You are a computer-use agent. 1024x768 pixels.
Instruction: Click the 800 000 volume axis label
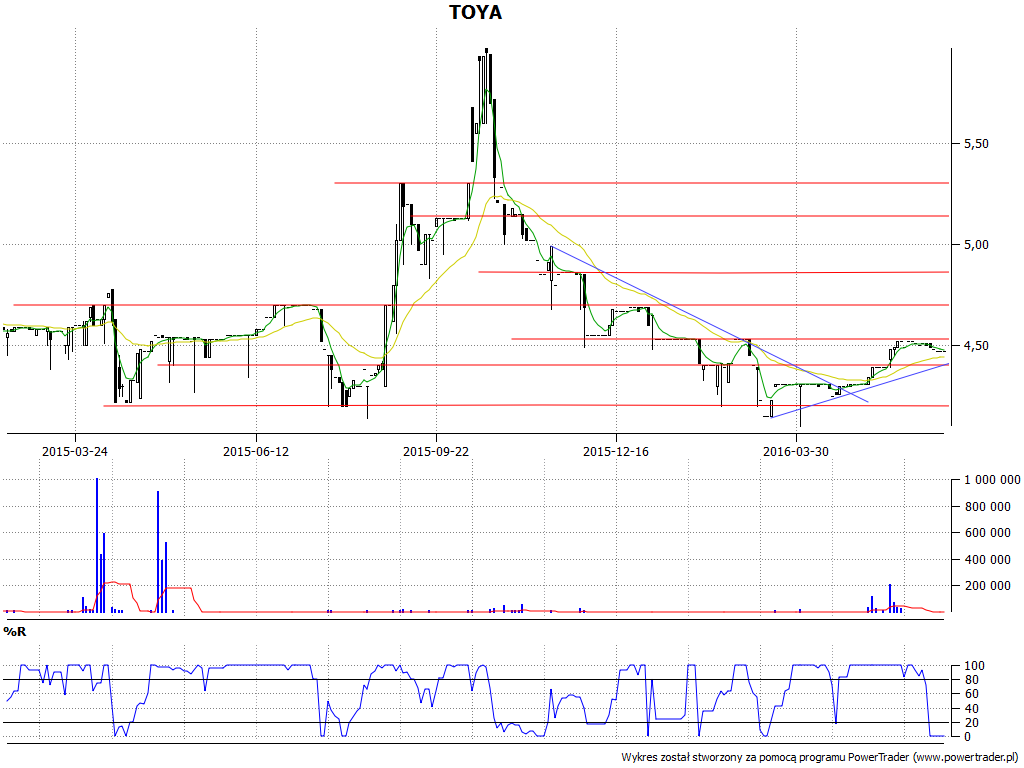pos(987,507)
